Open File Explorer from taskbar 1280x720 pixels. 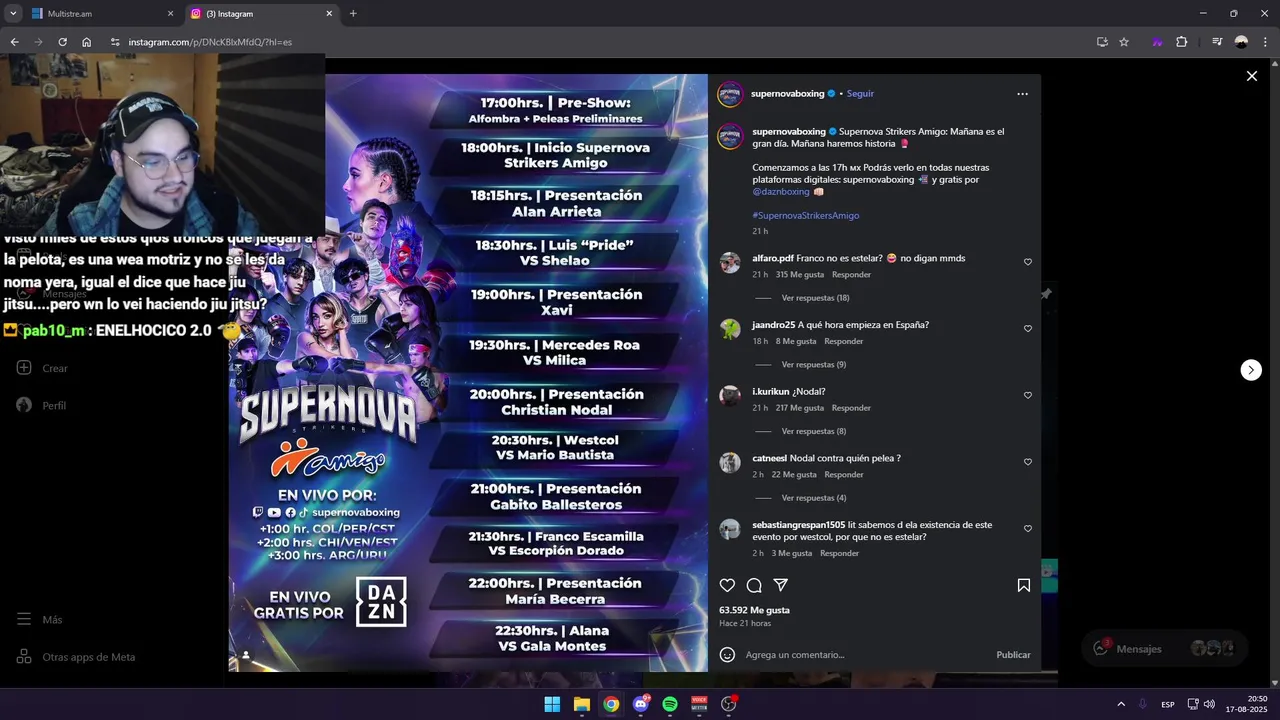coord(582,704)
